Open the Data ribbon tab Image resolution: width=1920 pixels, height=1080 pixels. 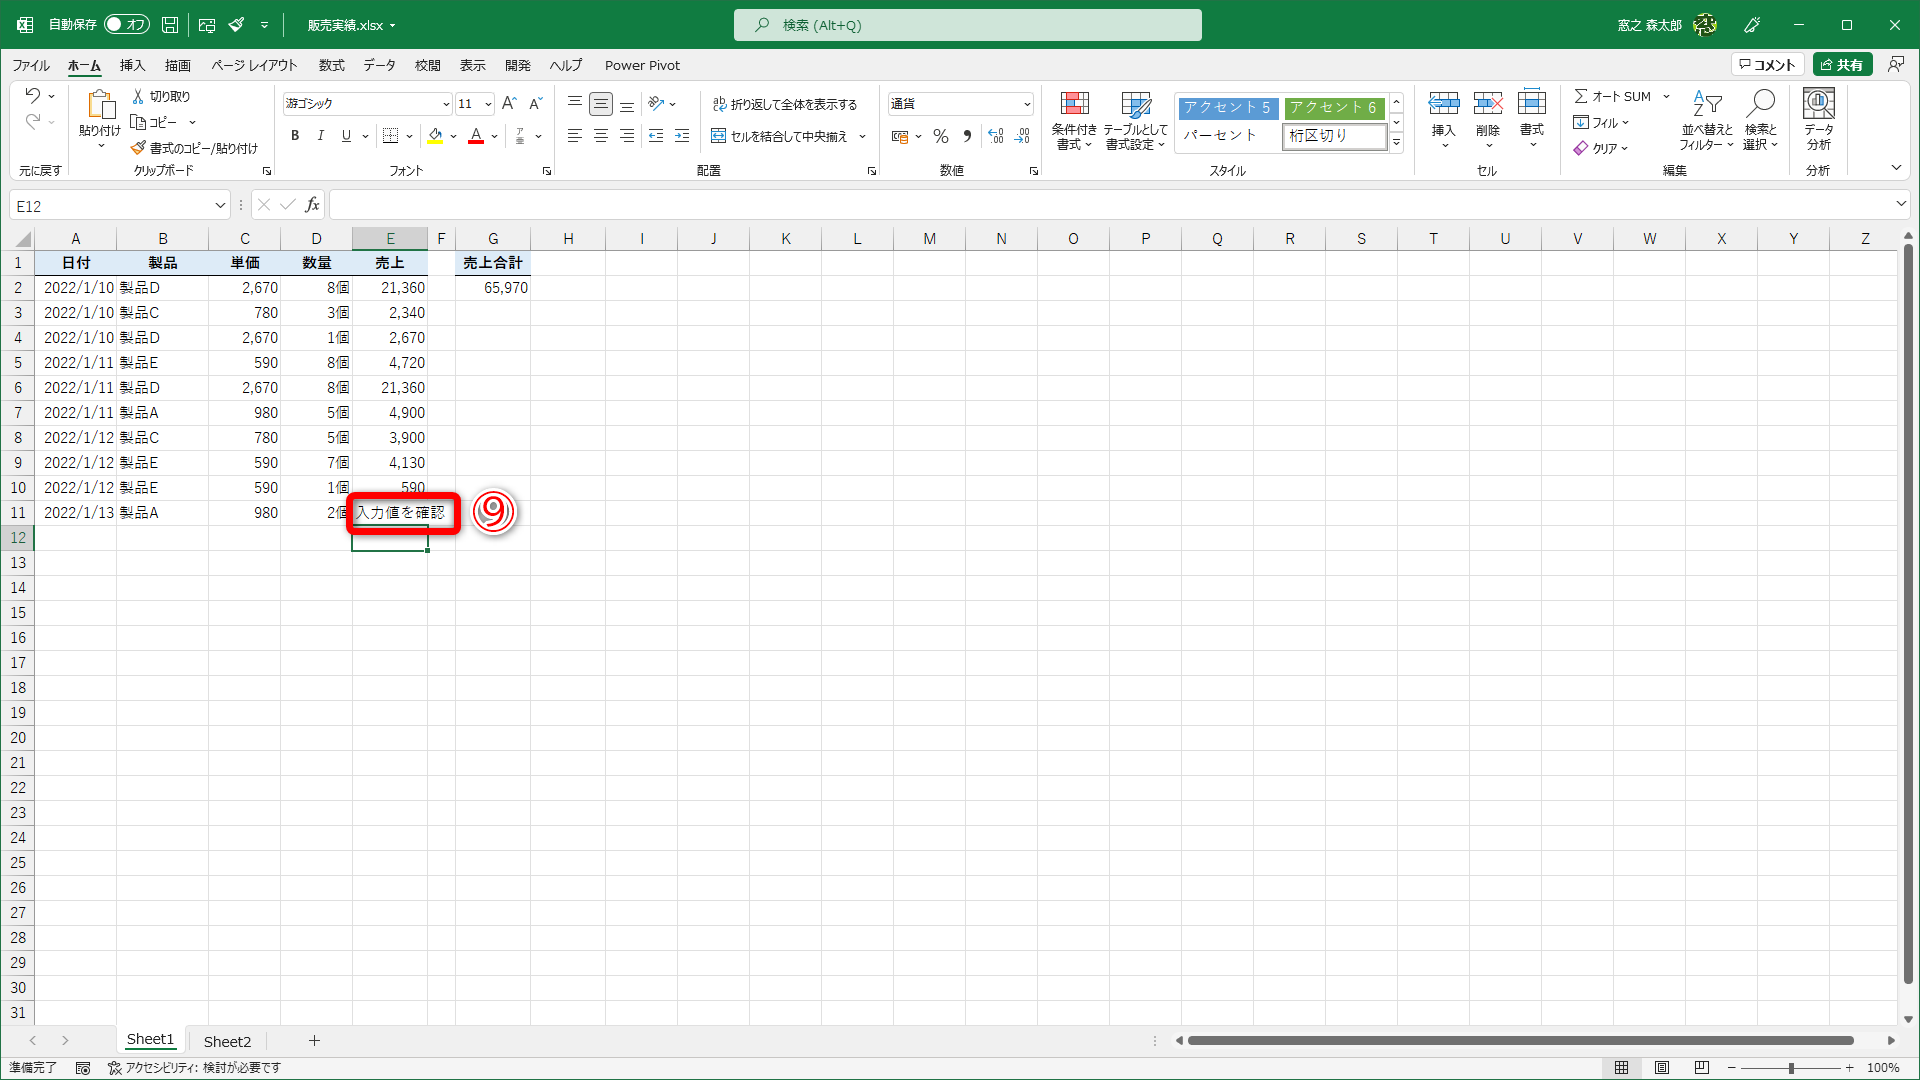379,65
